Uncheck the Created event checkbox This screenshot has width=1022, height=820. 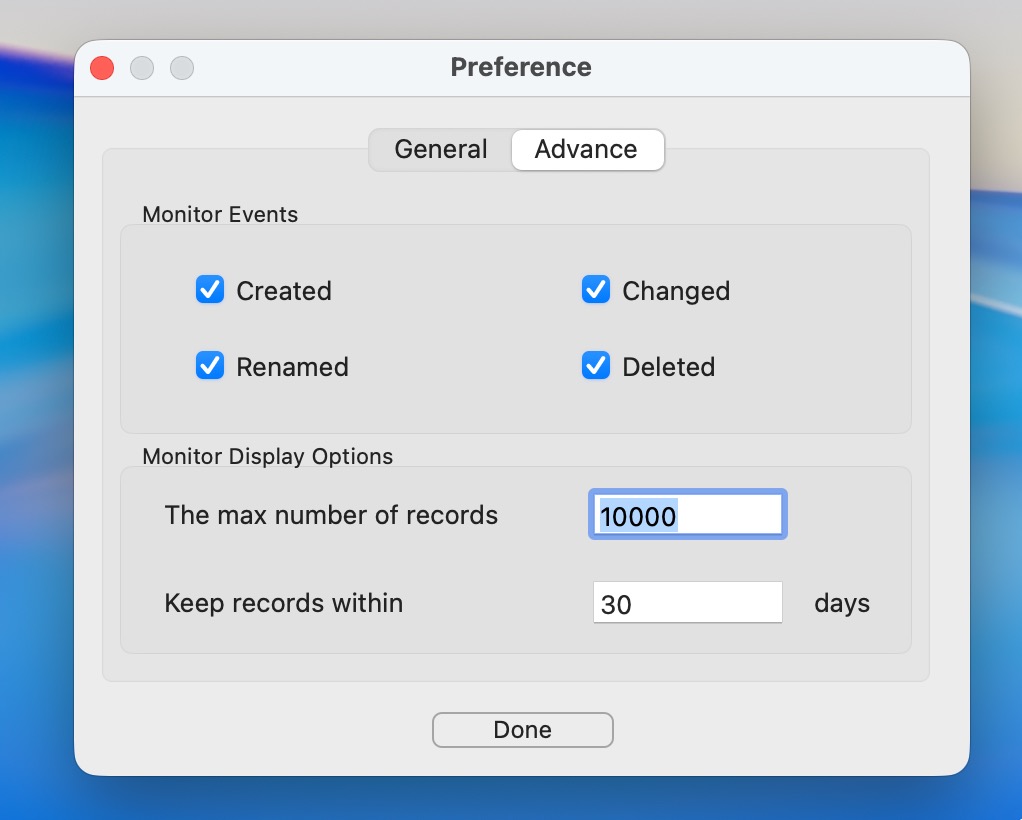coord(210,290)
